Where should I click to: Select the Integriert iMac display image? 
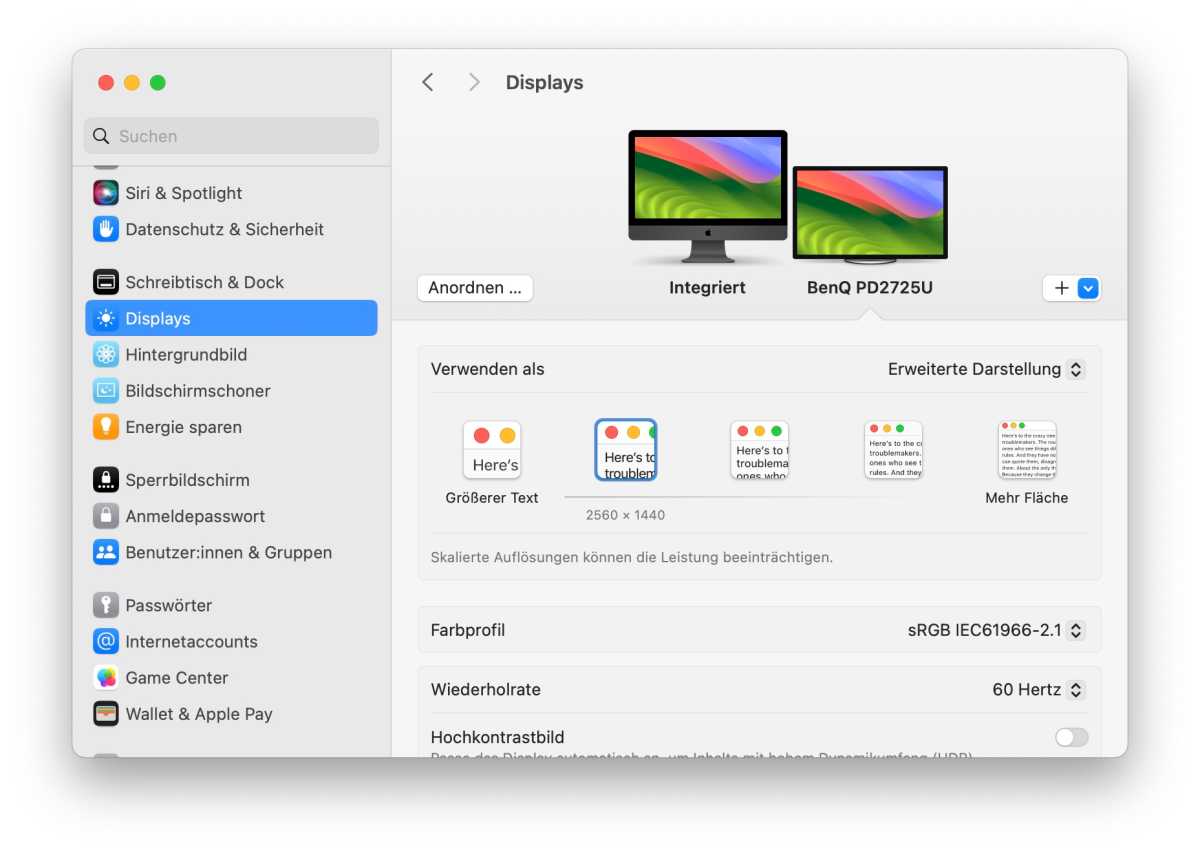pos(708,198)
